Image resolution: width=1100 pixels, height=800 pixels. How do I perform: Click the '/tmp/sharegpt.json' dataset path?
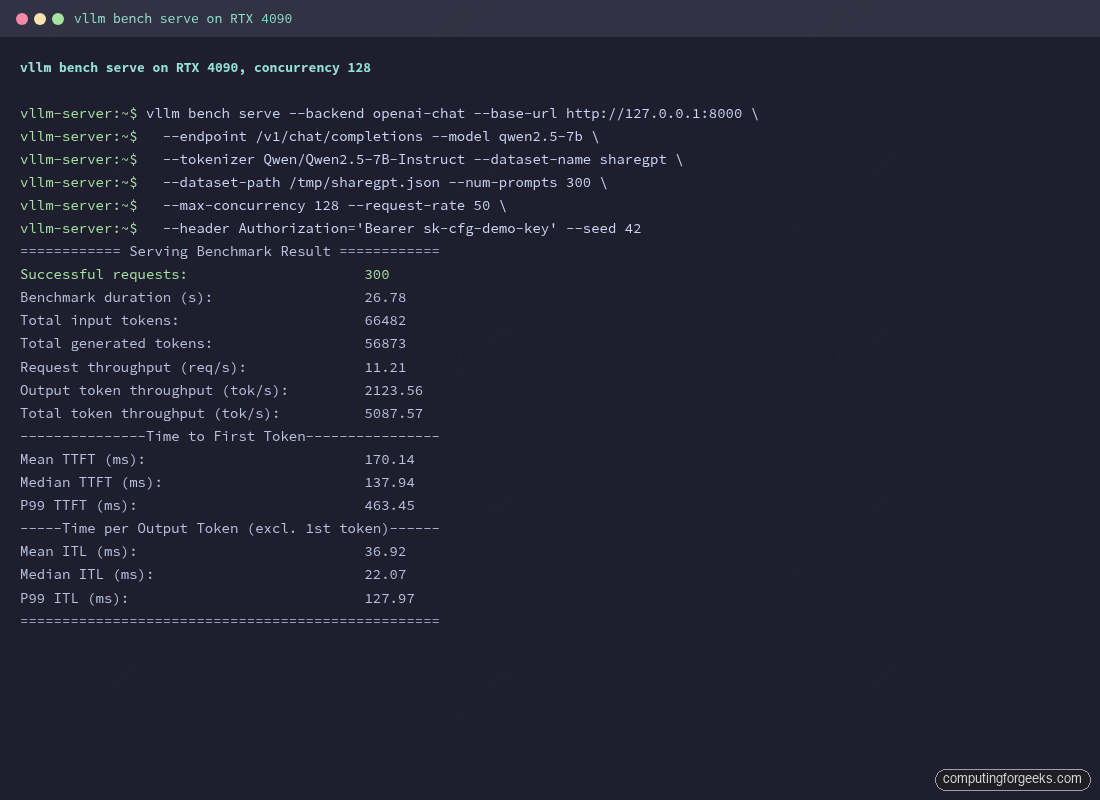point(364,182)
